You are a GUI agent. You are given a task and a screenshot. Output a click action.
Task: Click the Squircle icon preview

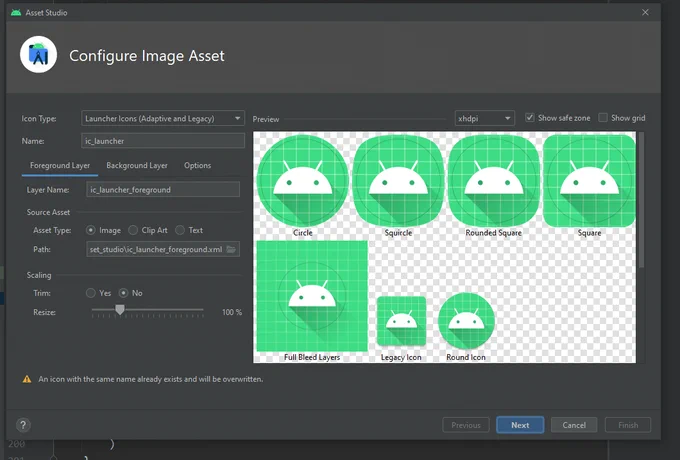pos(398,180)
